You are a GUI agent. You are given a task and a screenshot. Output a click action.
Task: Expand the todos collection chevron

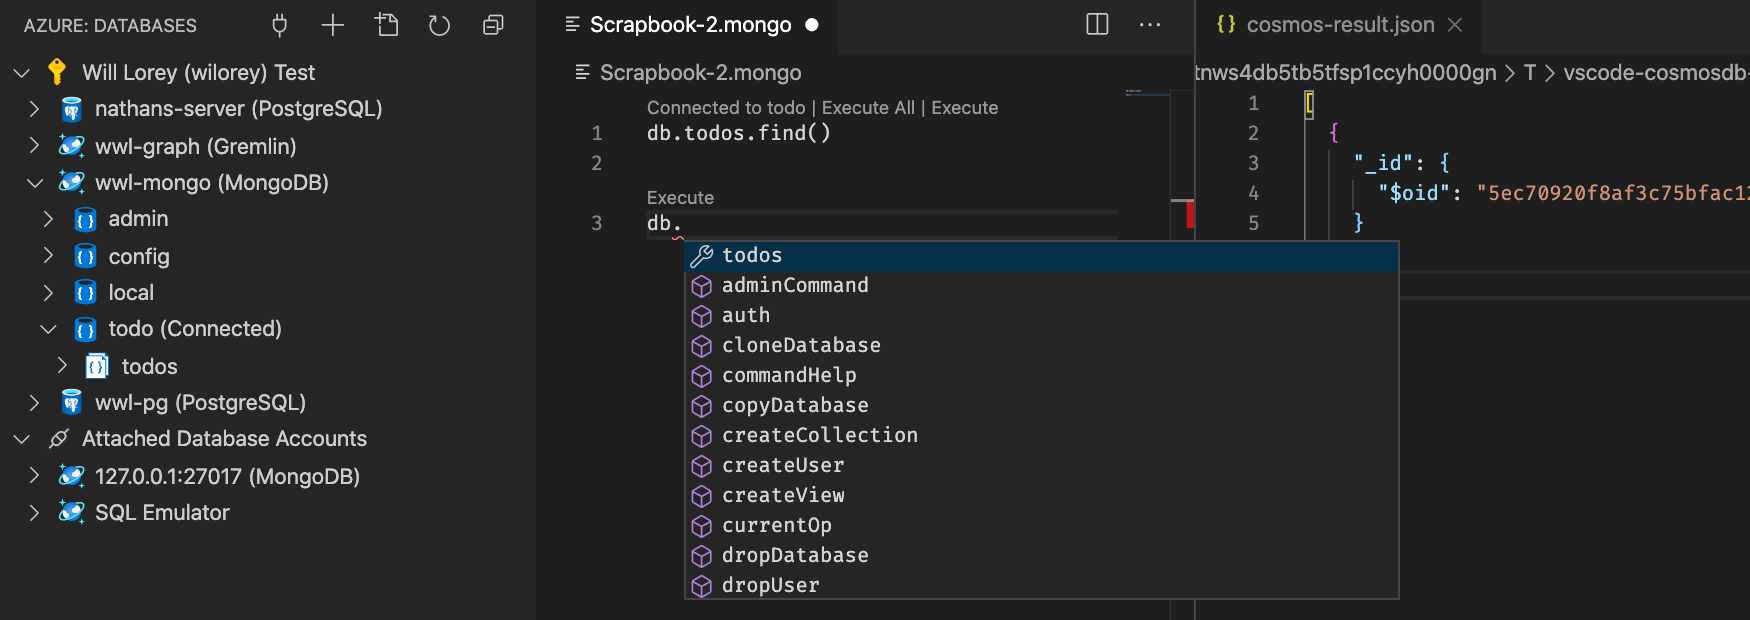click(62, 366)
